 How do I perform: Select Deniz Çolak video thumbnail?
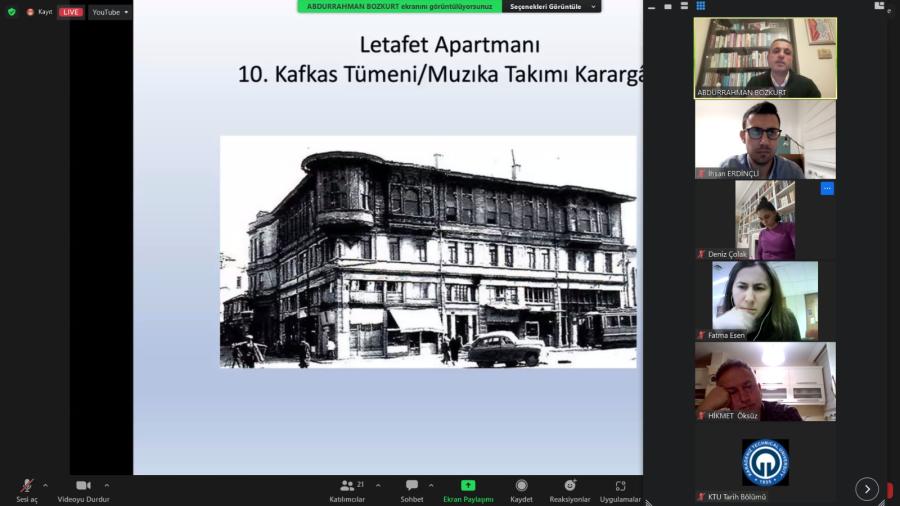click(765, 220)
